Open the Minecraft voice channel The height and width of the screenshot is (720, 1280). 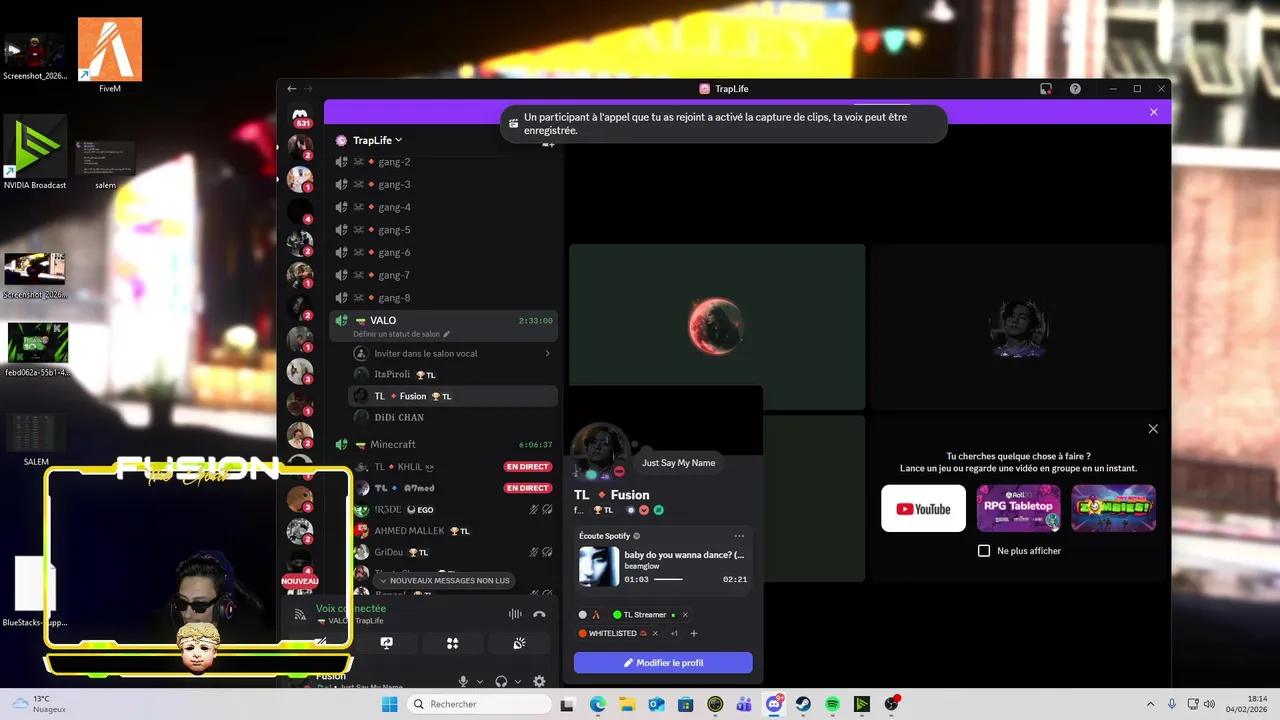(443, 444)
